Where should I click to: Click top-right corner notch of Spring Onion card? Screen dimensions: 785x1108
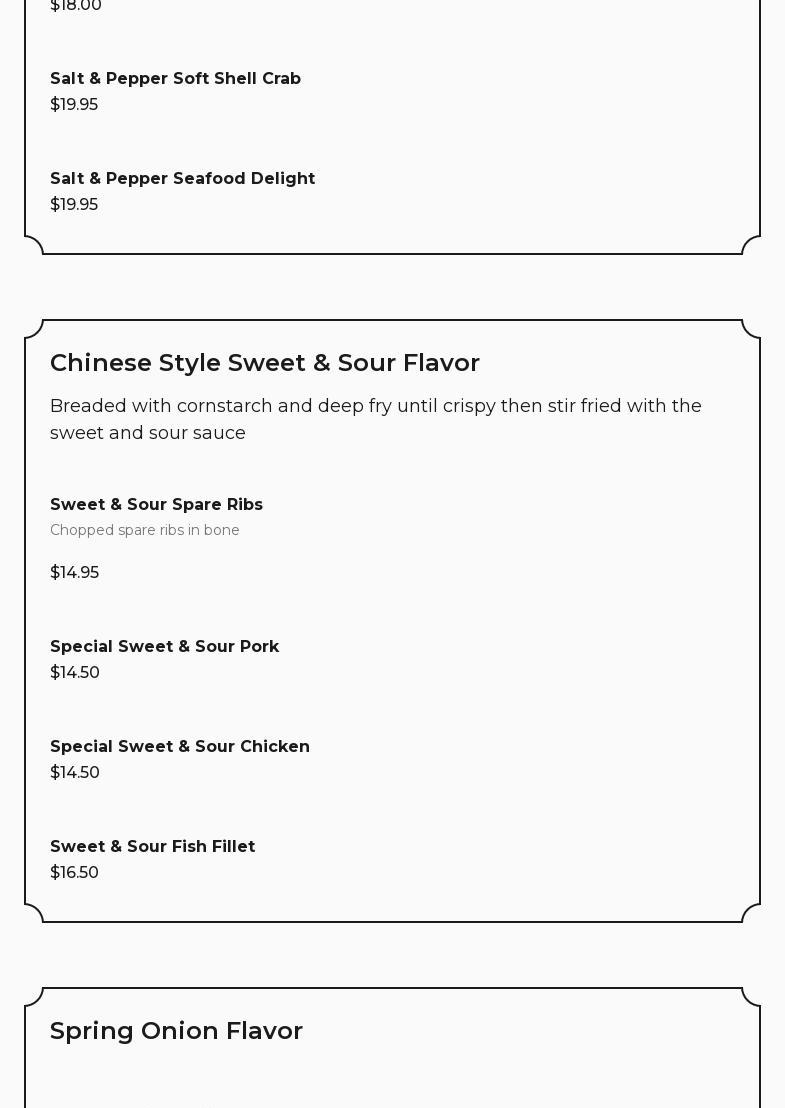click(751, 997)
